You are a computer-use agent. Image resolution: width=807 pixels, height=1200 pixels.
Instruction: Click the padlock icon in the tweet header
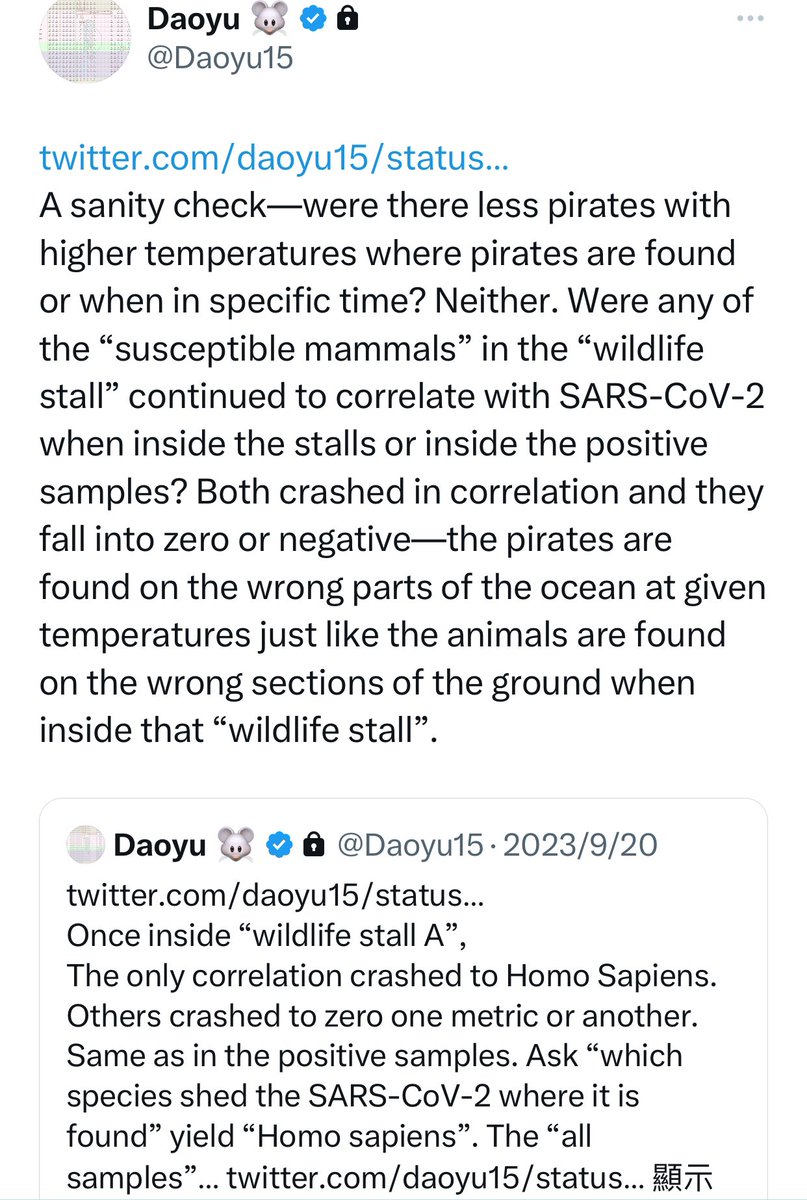[348, 18]
